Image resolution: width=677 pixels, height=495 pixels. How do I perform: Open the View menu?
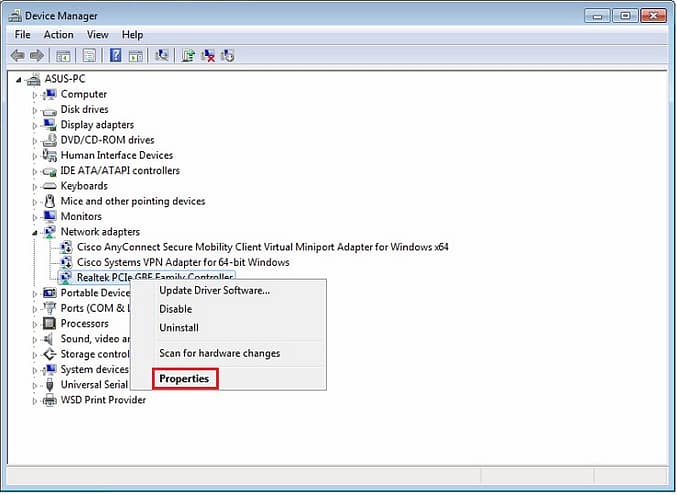(97, 35)
